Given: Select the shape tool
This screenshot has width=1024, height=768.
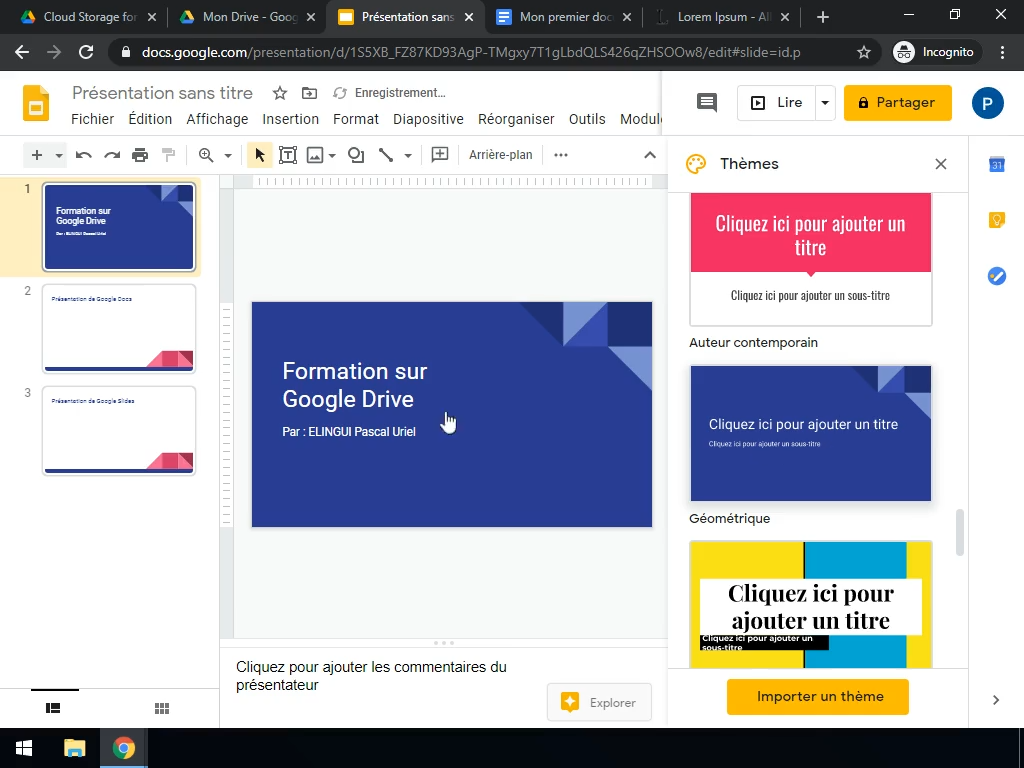Looking at the screenshot, I should pyautogui.click(x=356, y=155).
